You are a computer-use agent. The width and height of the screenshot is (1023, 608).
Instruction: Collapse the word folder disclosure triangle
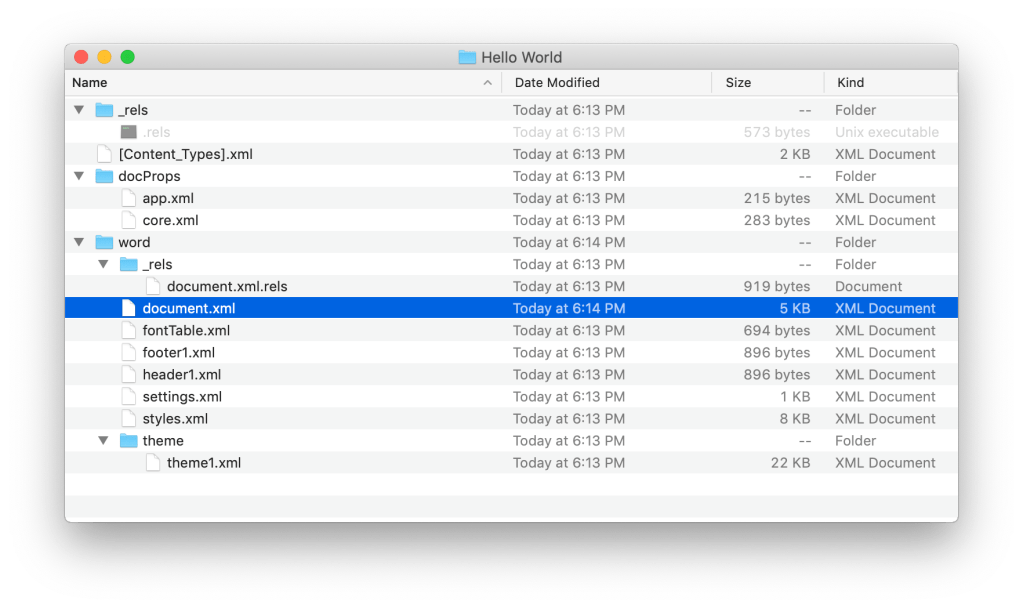pyautogui.click(x=79, y=242)
